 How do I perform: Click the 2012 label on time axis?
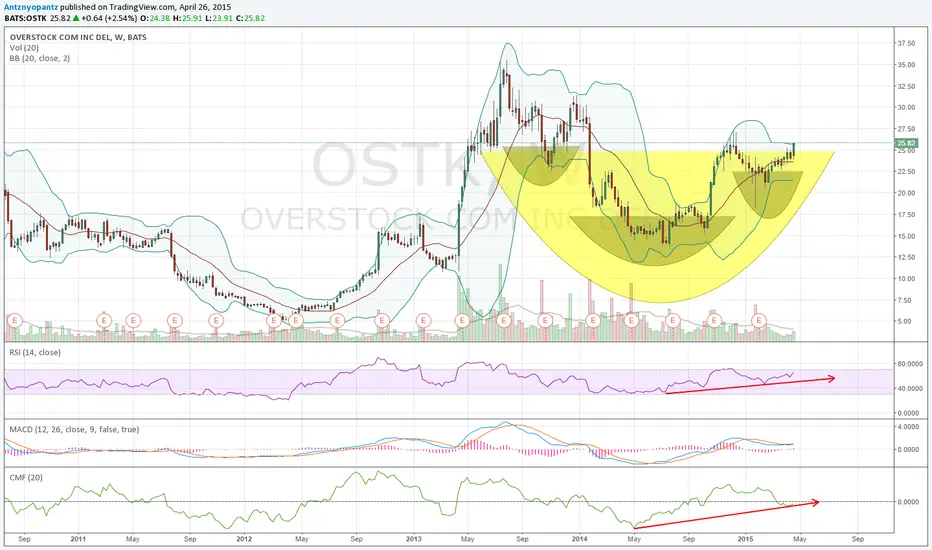244,539
